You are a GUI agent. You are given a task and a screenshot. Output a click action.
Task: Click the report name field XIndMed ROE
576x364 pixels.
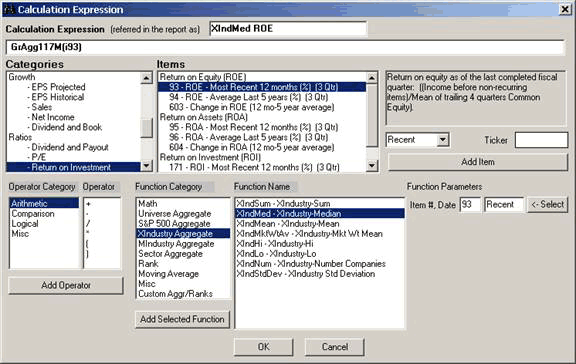[288, 29]
